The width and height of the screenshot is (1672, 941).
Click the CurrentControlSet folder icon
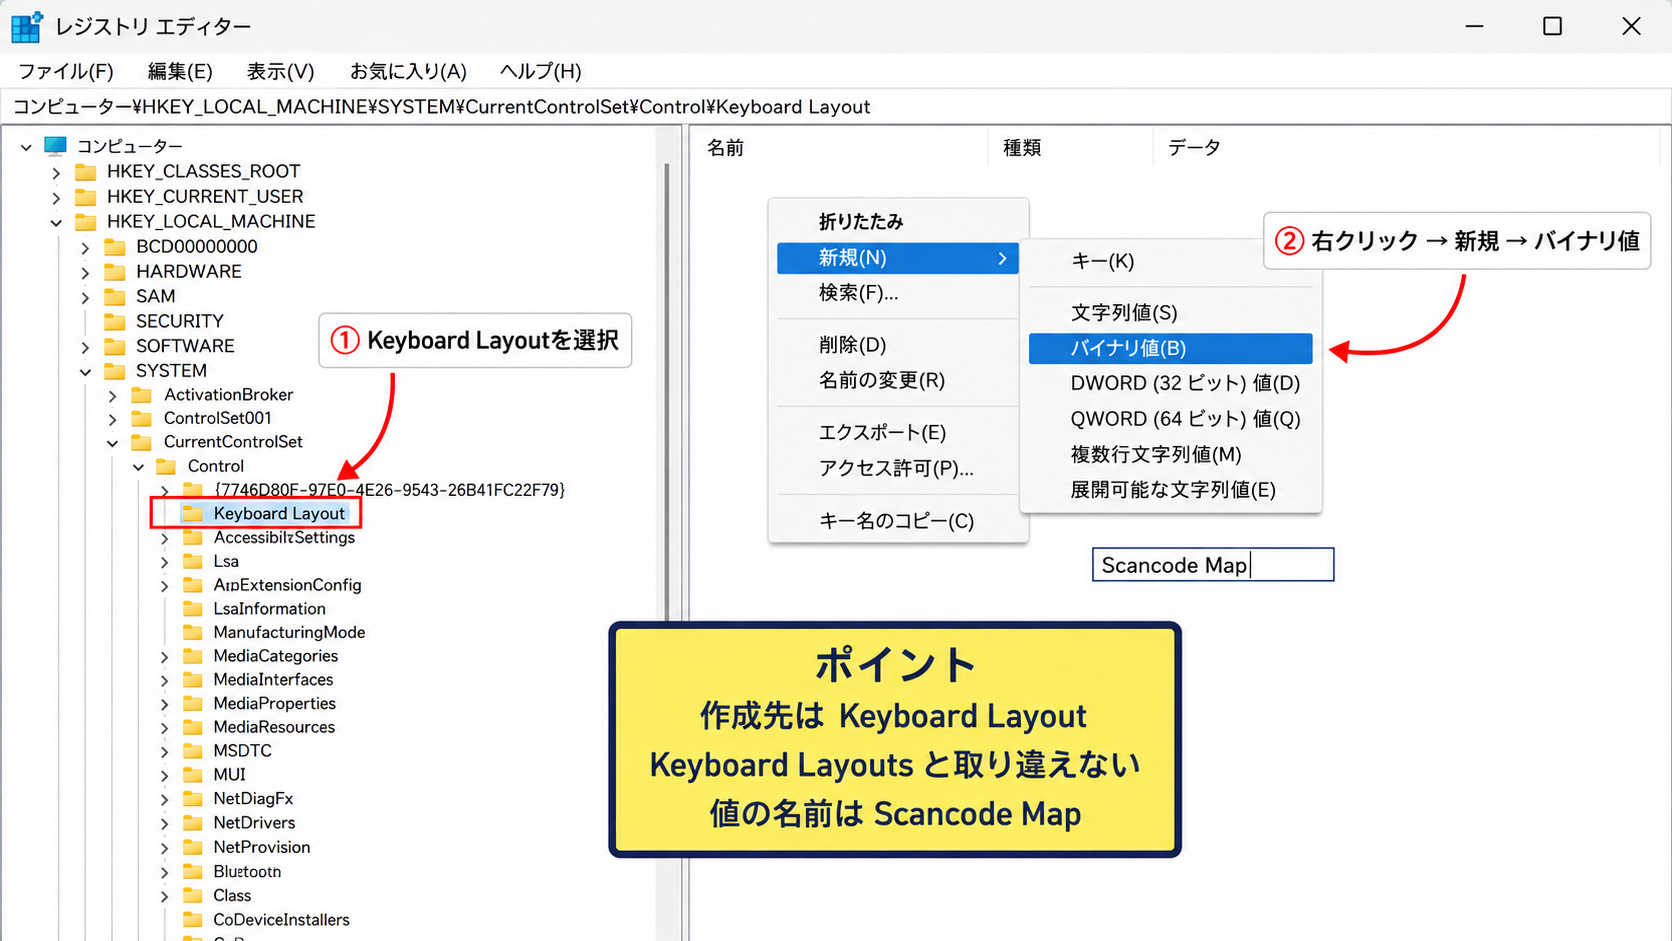click(x=142, y=442)
